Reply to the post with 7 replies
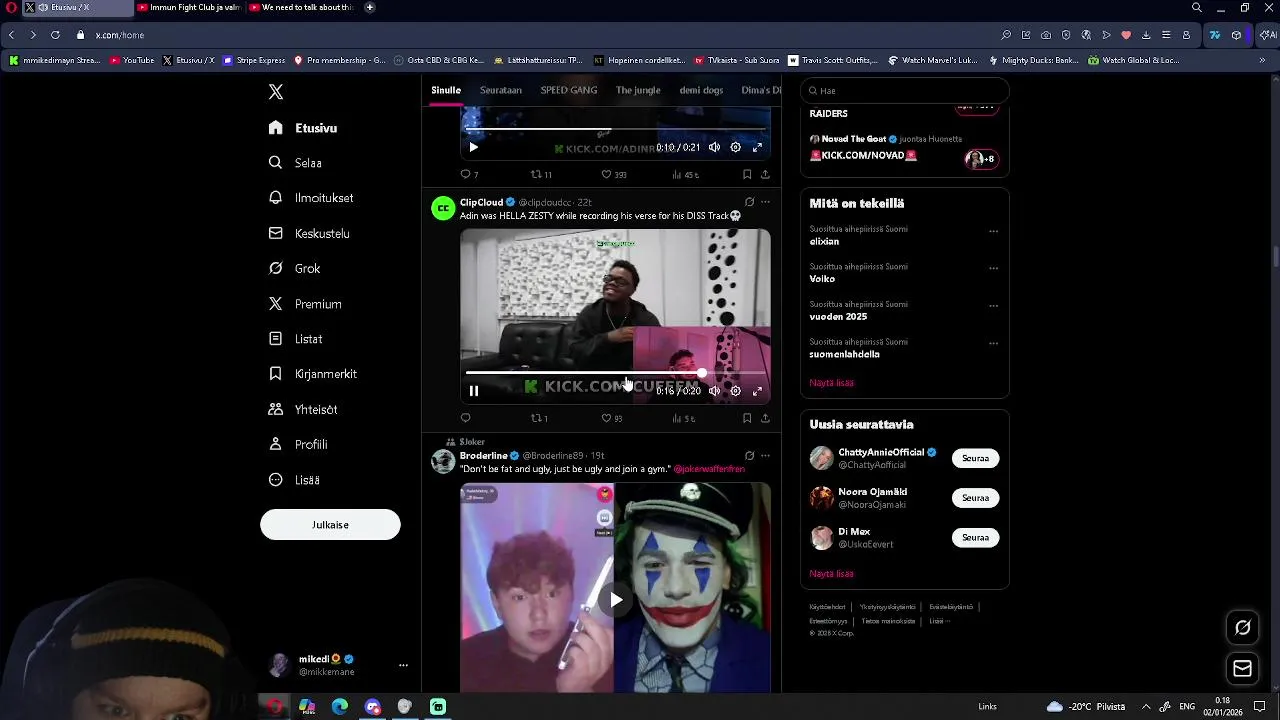1280x720 pixels. tap(468, 174)
